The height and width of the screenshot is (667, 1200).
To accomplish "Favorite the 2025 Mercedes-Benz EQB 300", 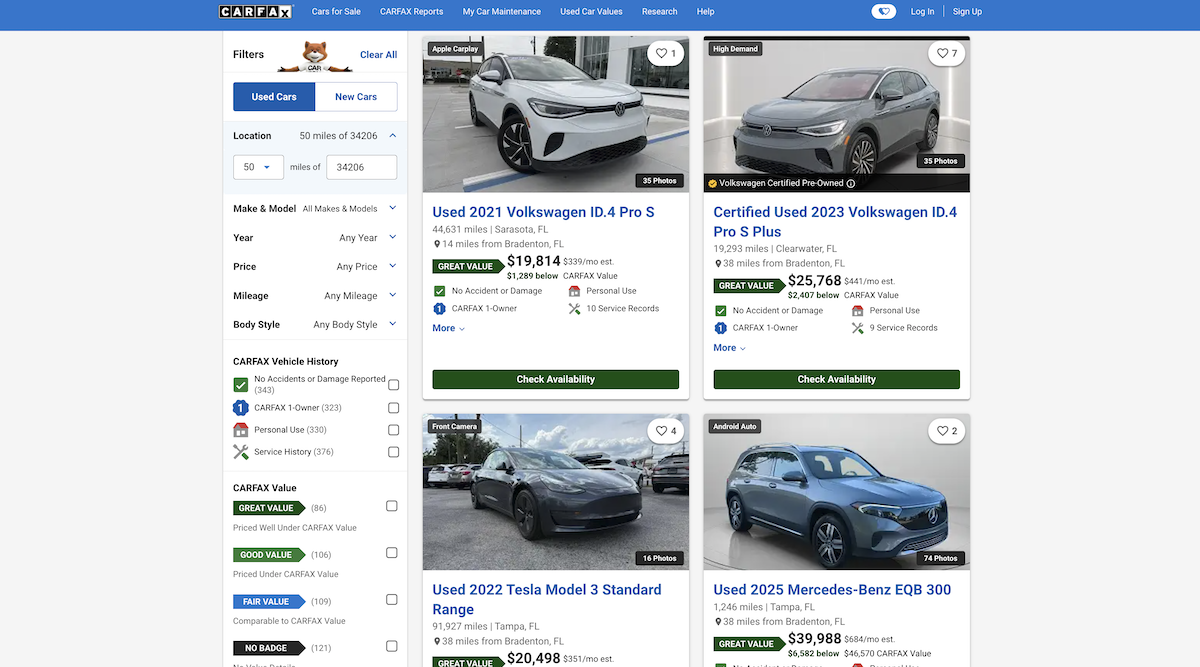I will [x=947, y=431].
